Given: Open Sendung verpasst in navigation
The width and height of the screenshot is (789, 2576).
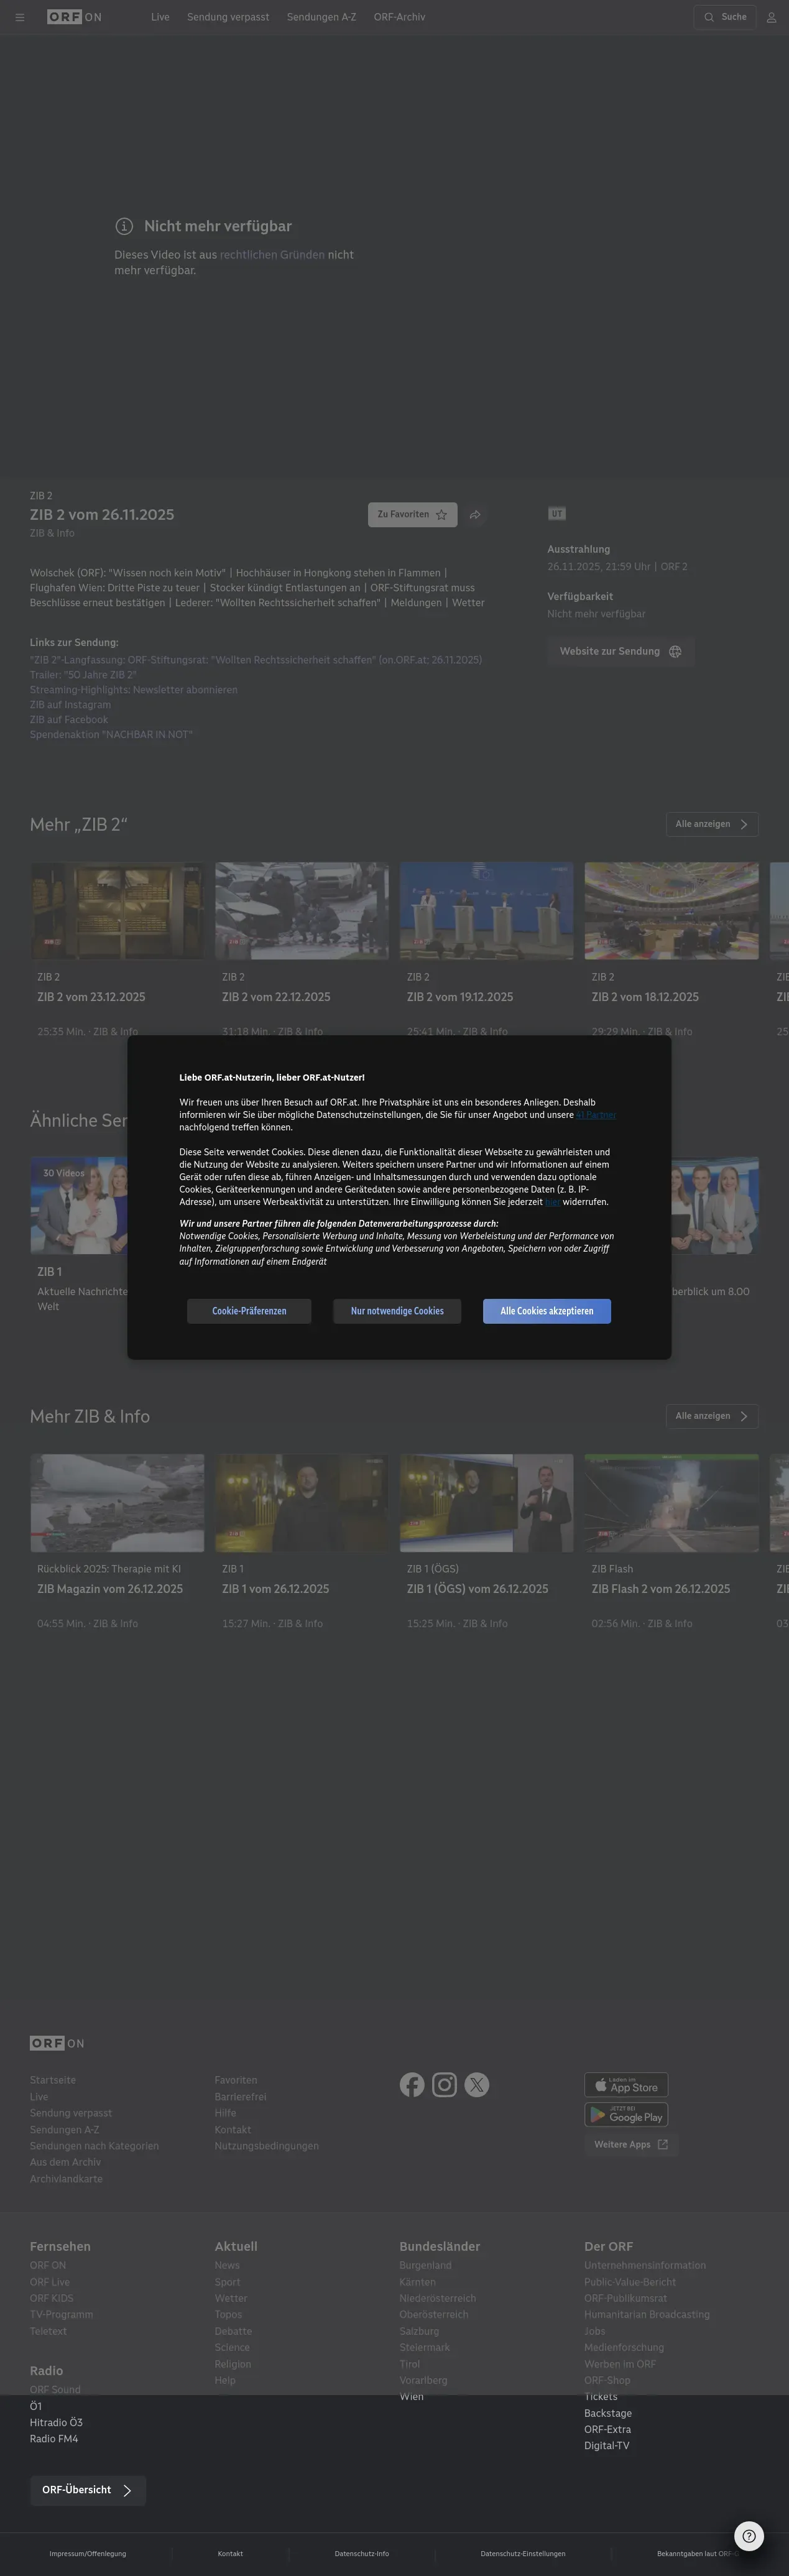Looking at the screenshot, I should pos(228,17).
